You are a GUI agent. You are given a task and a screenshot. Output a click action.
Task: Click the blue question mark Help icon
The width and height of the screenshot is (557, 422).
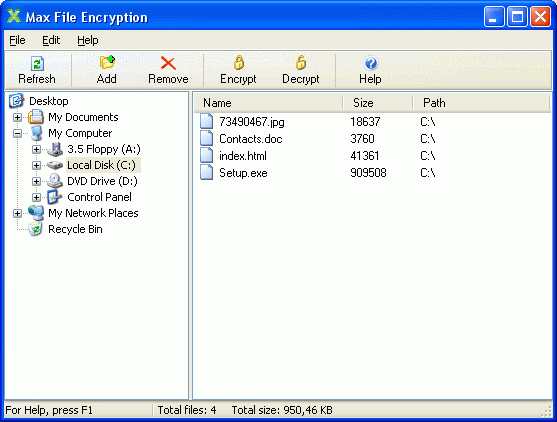click(371, 63)
